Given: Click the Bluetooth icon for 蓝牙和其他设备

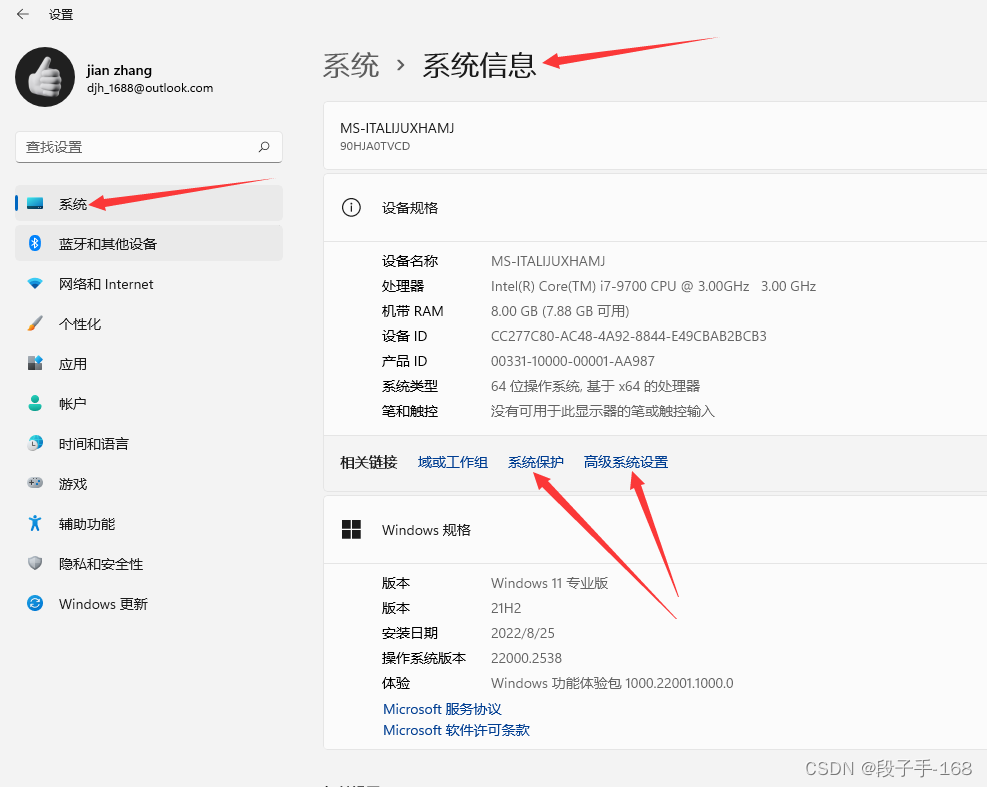Looking at the screenshot, I should coord(35,243).
